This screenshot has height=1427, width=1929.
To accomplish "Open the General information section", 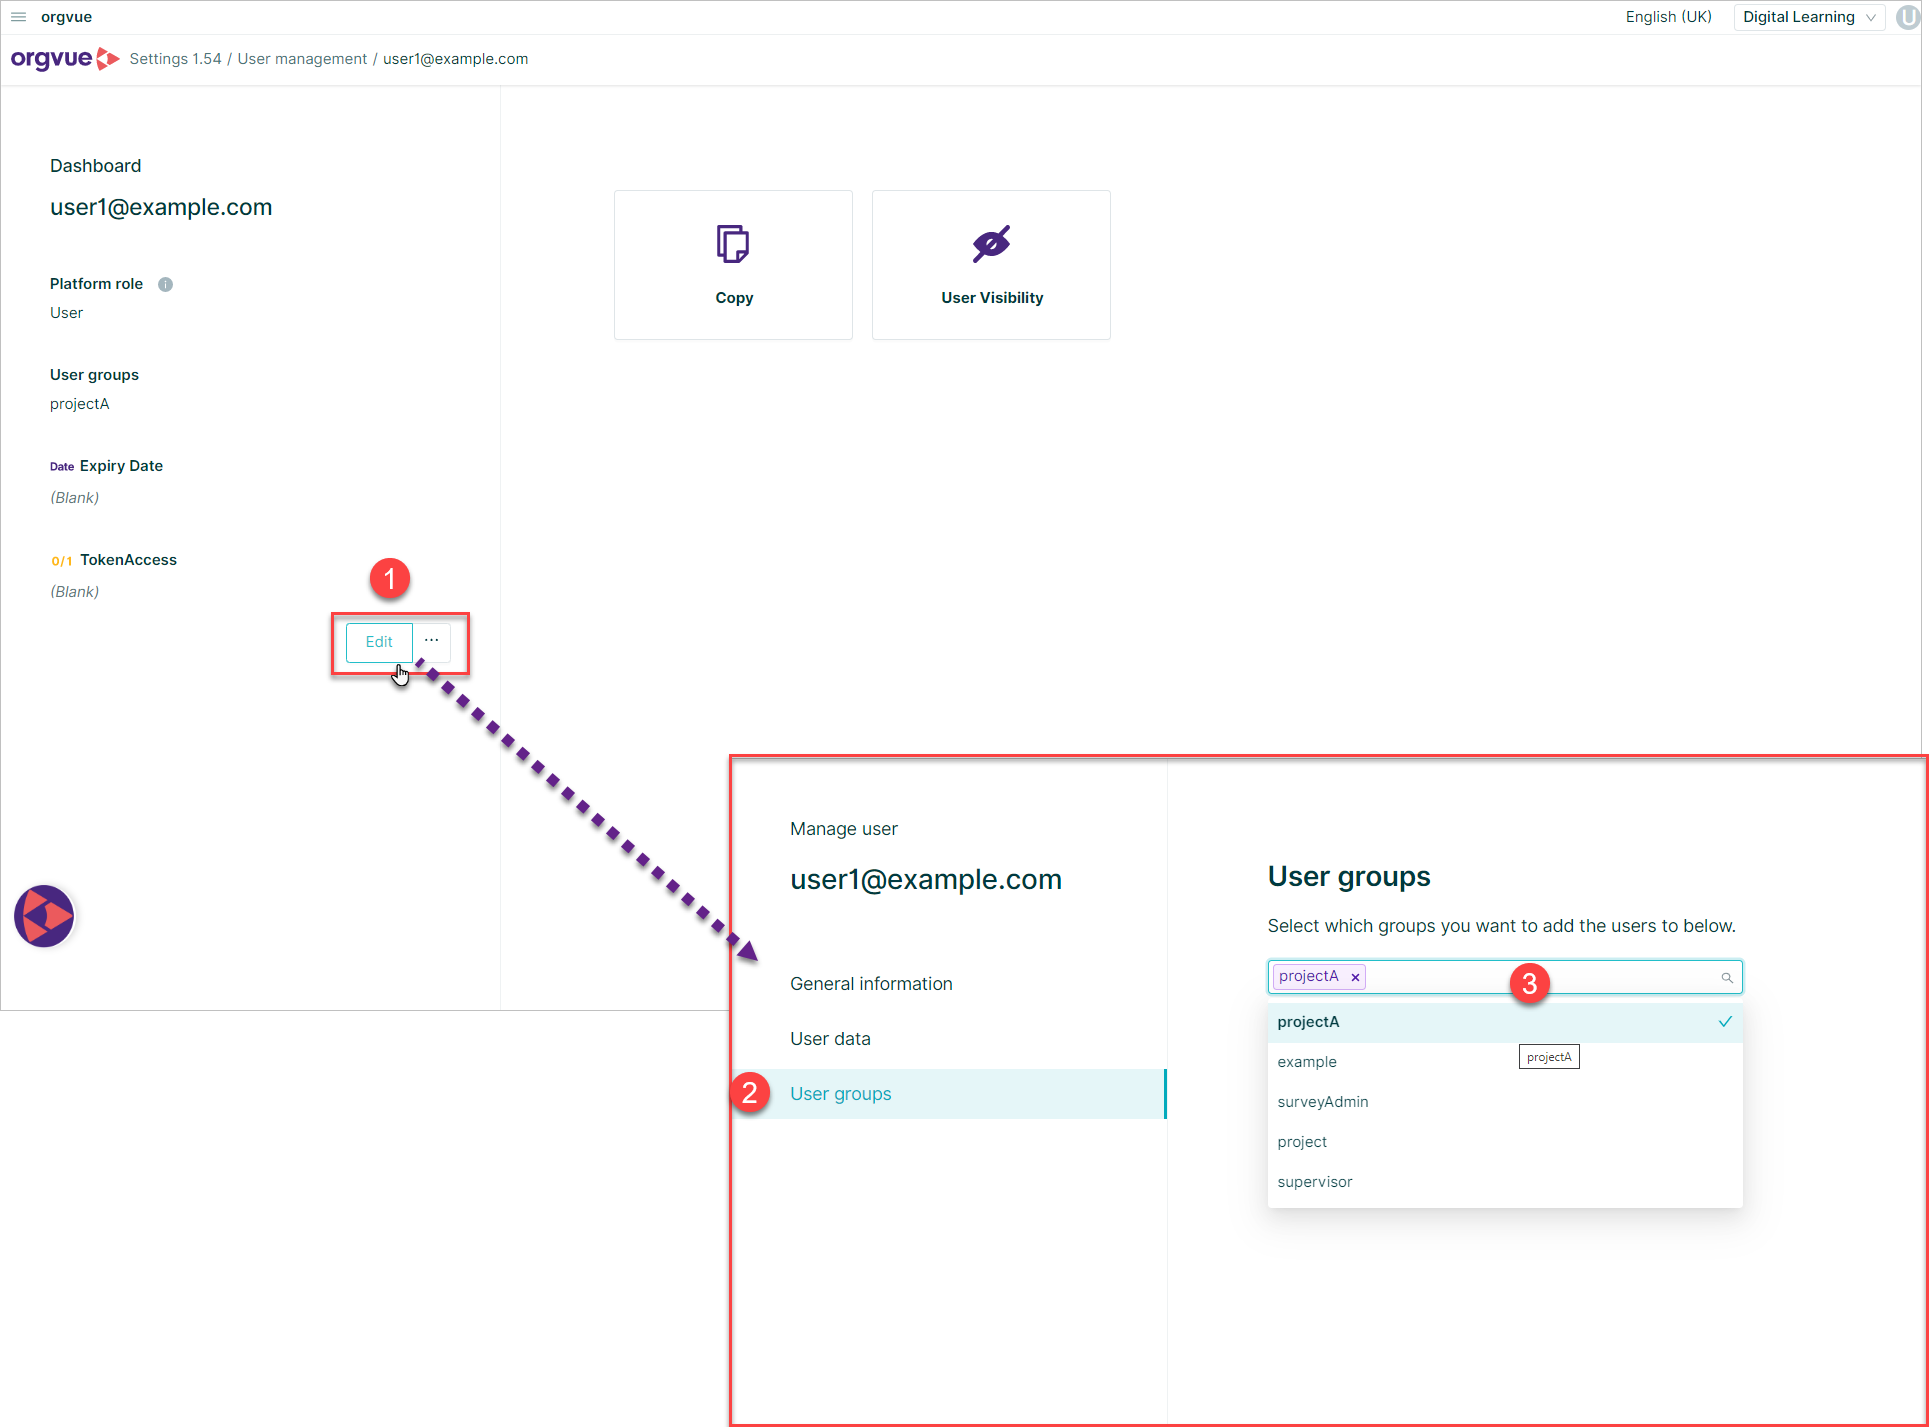I will tap(871, 984).
